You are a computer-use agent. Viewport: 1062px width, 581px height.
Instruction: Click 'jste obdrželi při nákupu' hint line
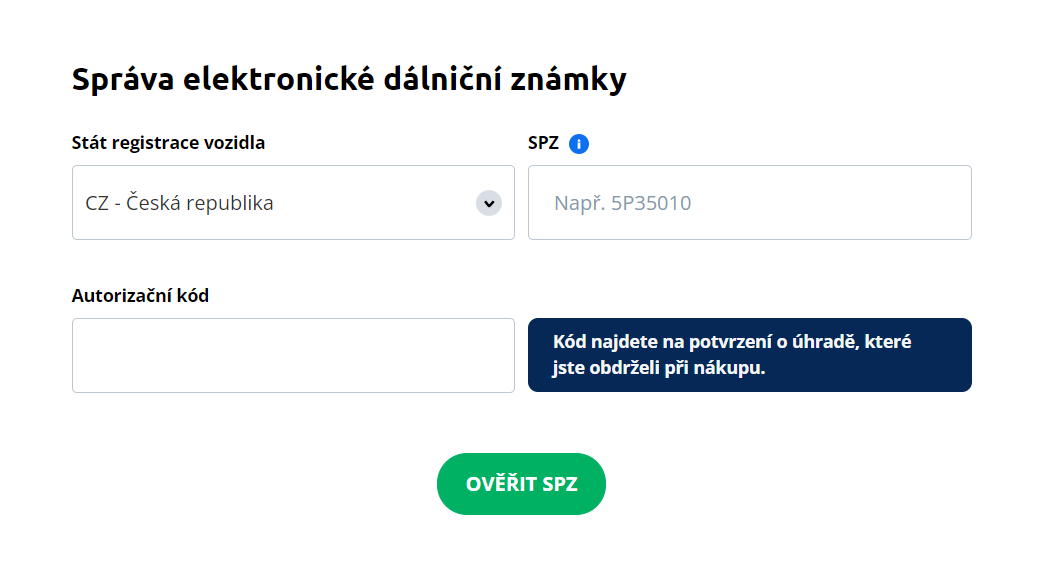(x=658, y=368)
